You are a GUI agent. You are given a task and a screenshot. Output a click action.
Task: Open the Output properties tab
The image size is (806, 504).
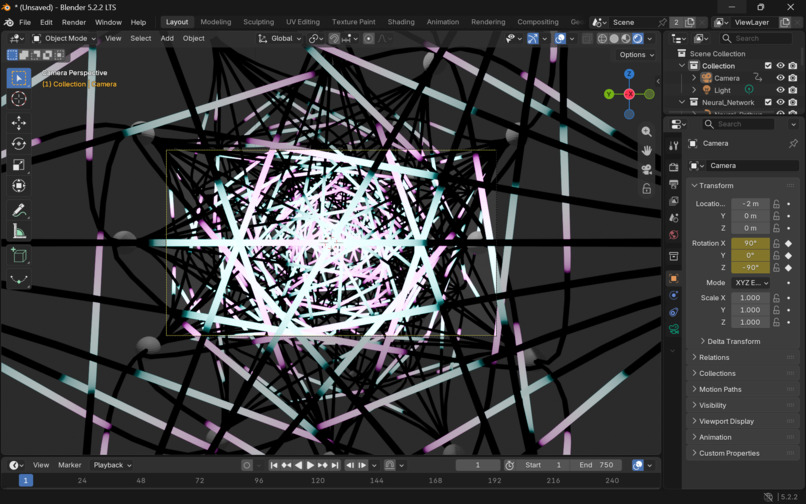click(x=673, y=184)
